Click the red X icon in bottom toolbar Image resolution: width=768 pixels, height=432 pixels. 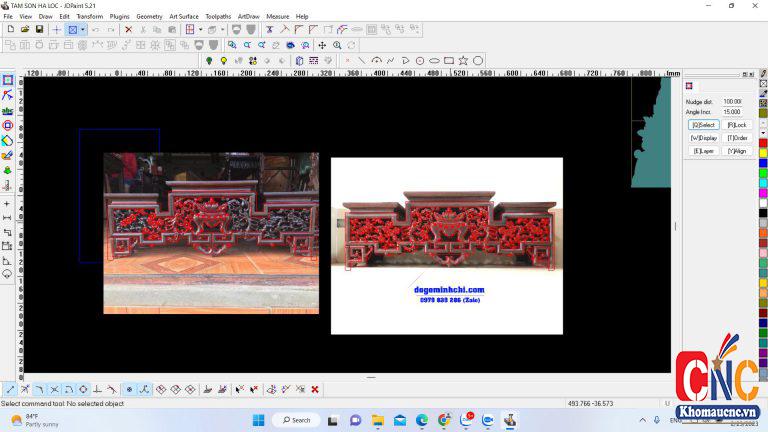315,389
